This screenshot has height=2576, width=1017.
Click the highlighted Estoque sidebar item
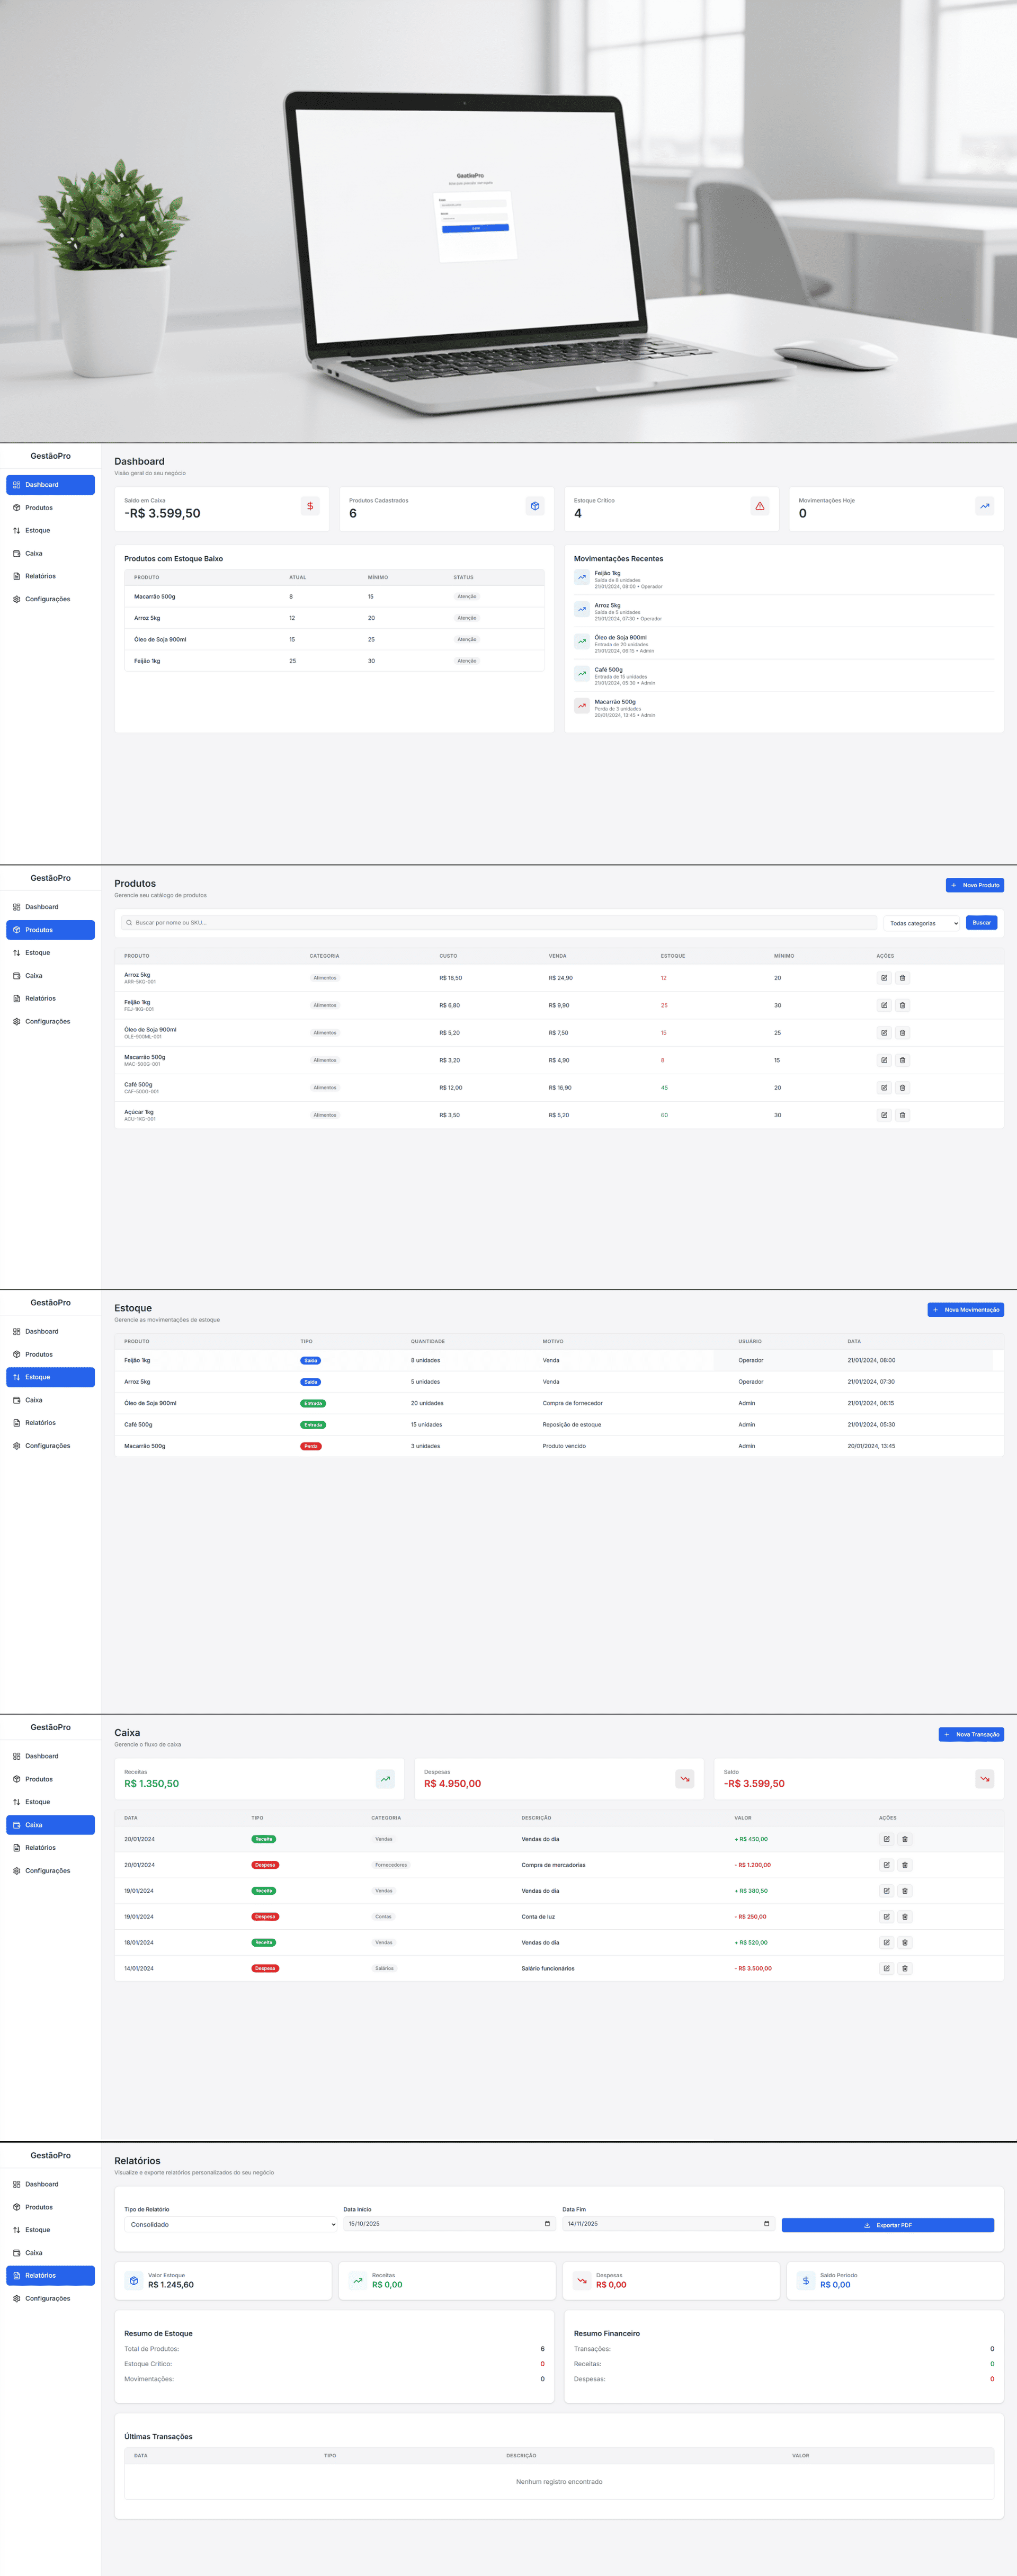[50, 1377]
